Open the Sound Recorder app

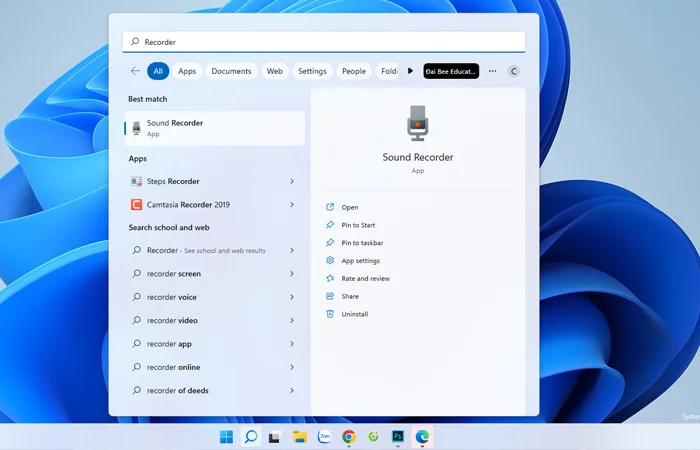[350, 207]
